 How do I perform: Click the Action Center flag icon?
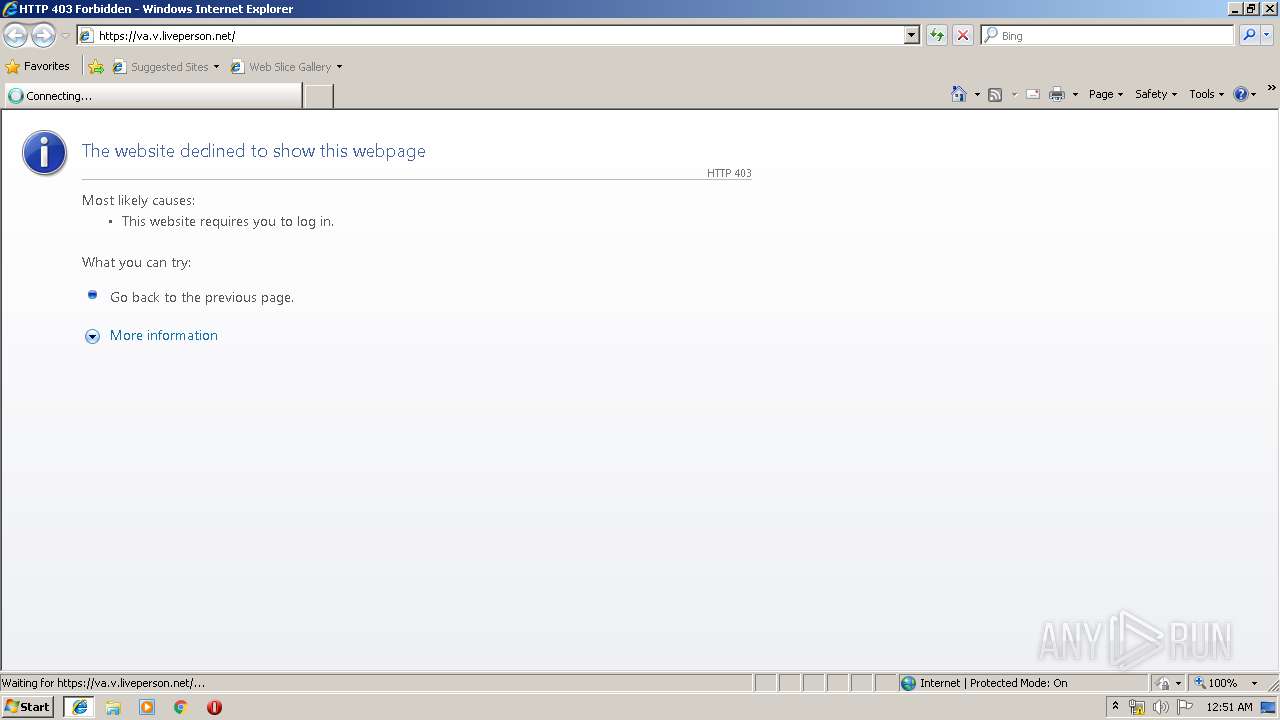click(1185, 707)
